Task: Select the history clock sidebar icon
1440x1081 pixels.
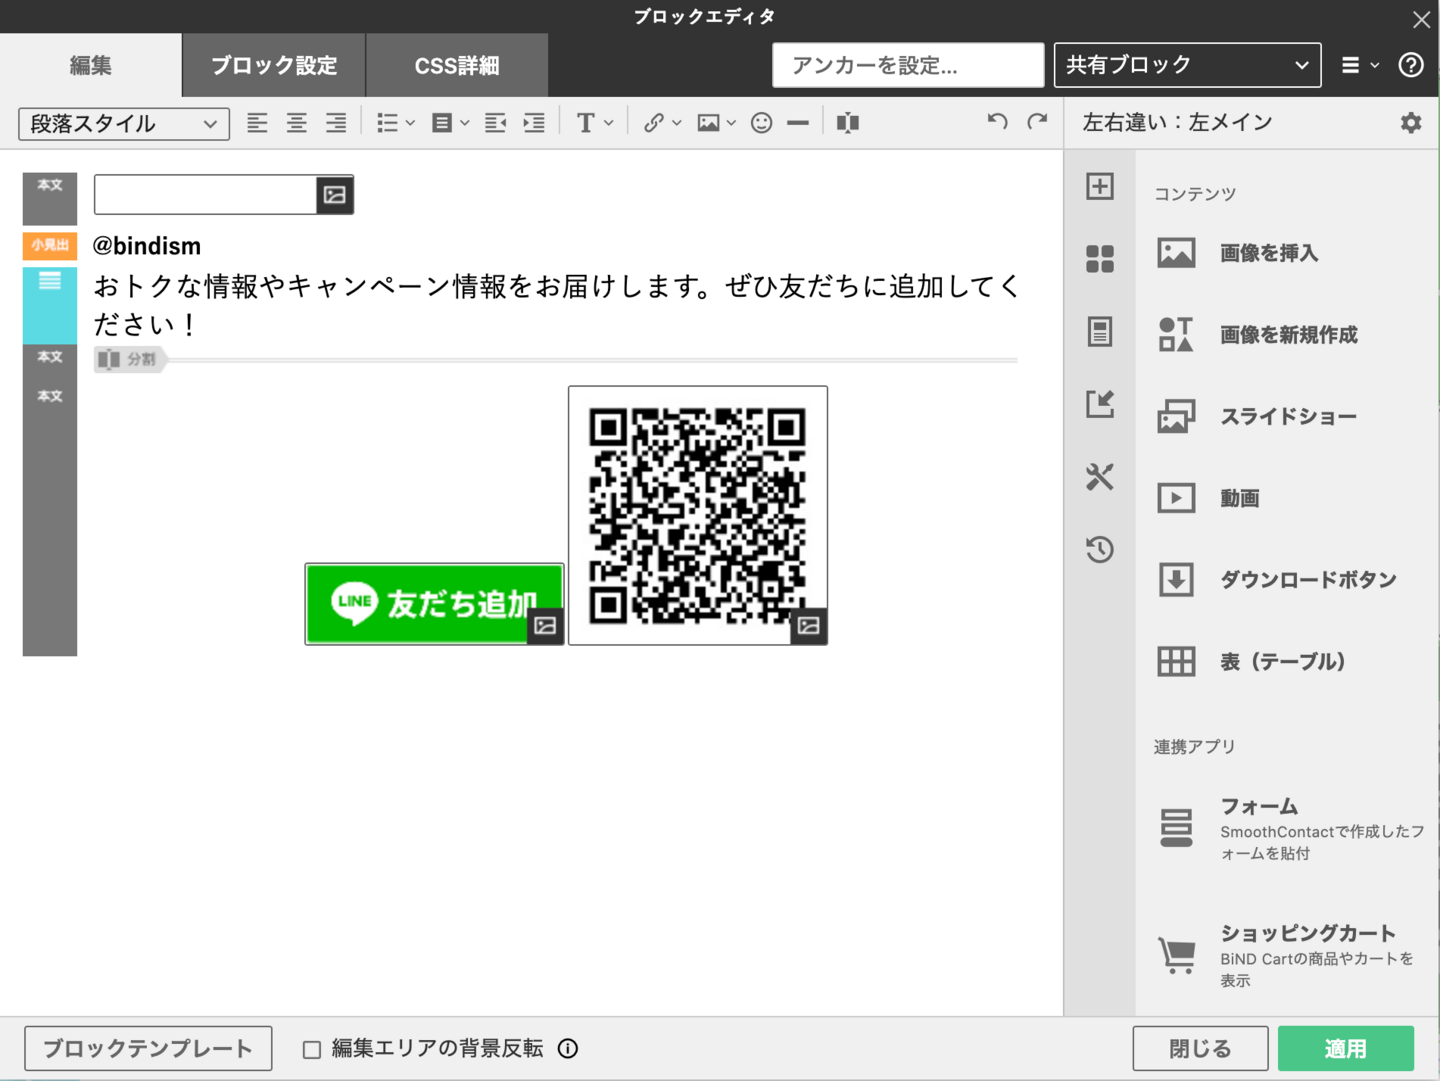Action: click(1100, 549)
